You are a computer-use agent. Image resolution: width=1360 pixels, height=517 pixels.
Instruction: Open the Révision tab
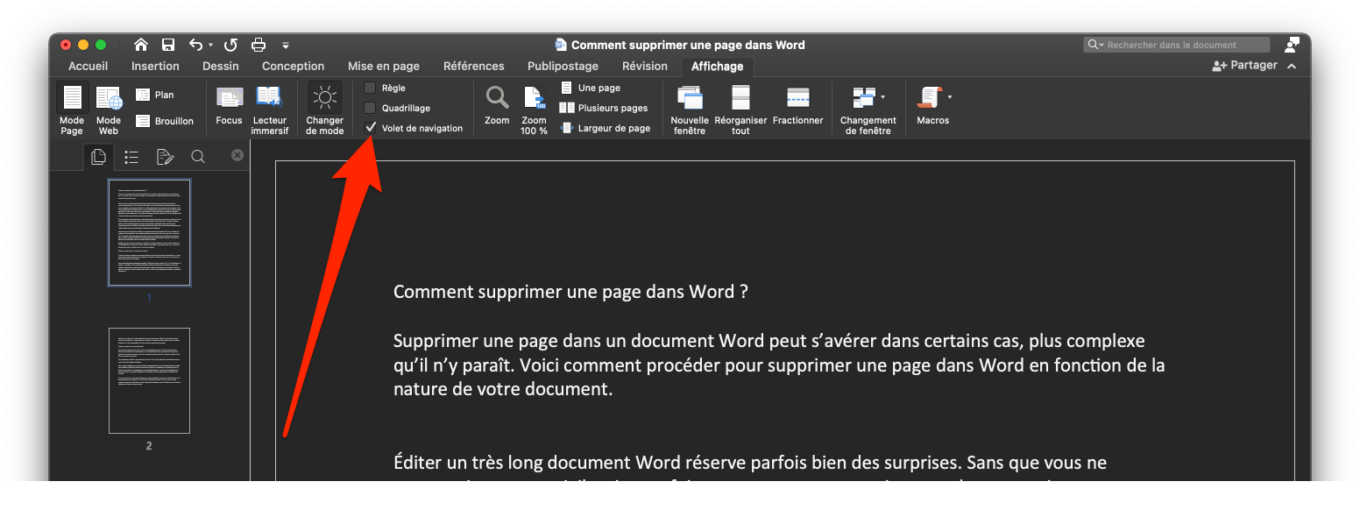pos(645,66)
